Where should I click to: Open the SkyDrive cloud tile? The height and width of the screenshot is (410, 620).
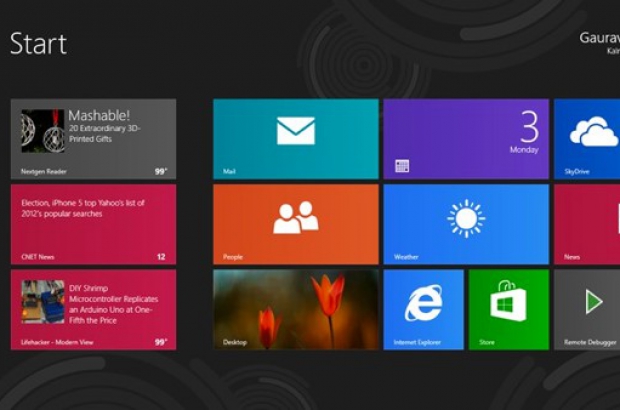click(x=592, y=133)
